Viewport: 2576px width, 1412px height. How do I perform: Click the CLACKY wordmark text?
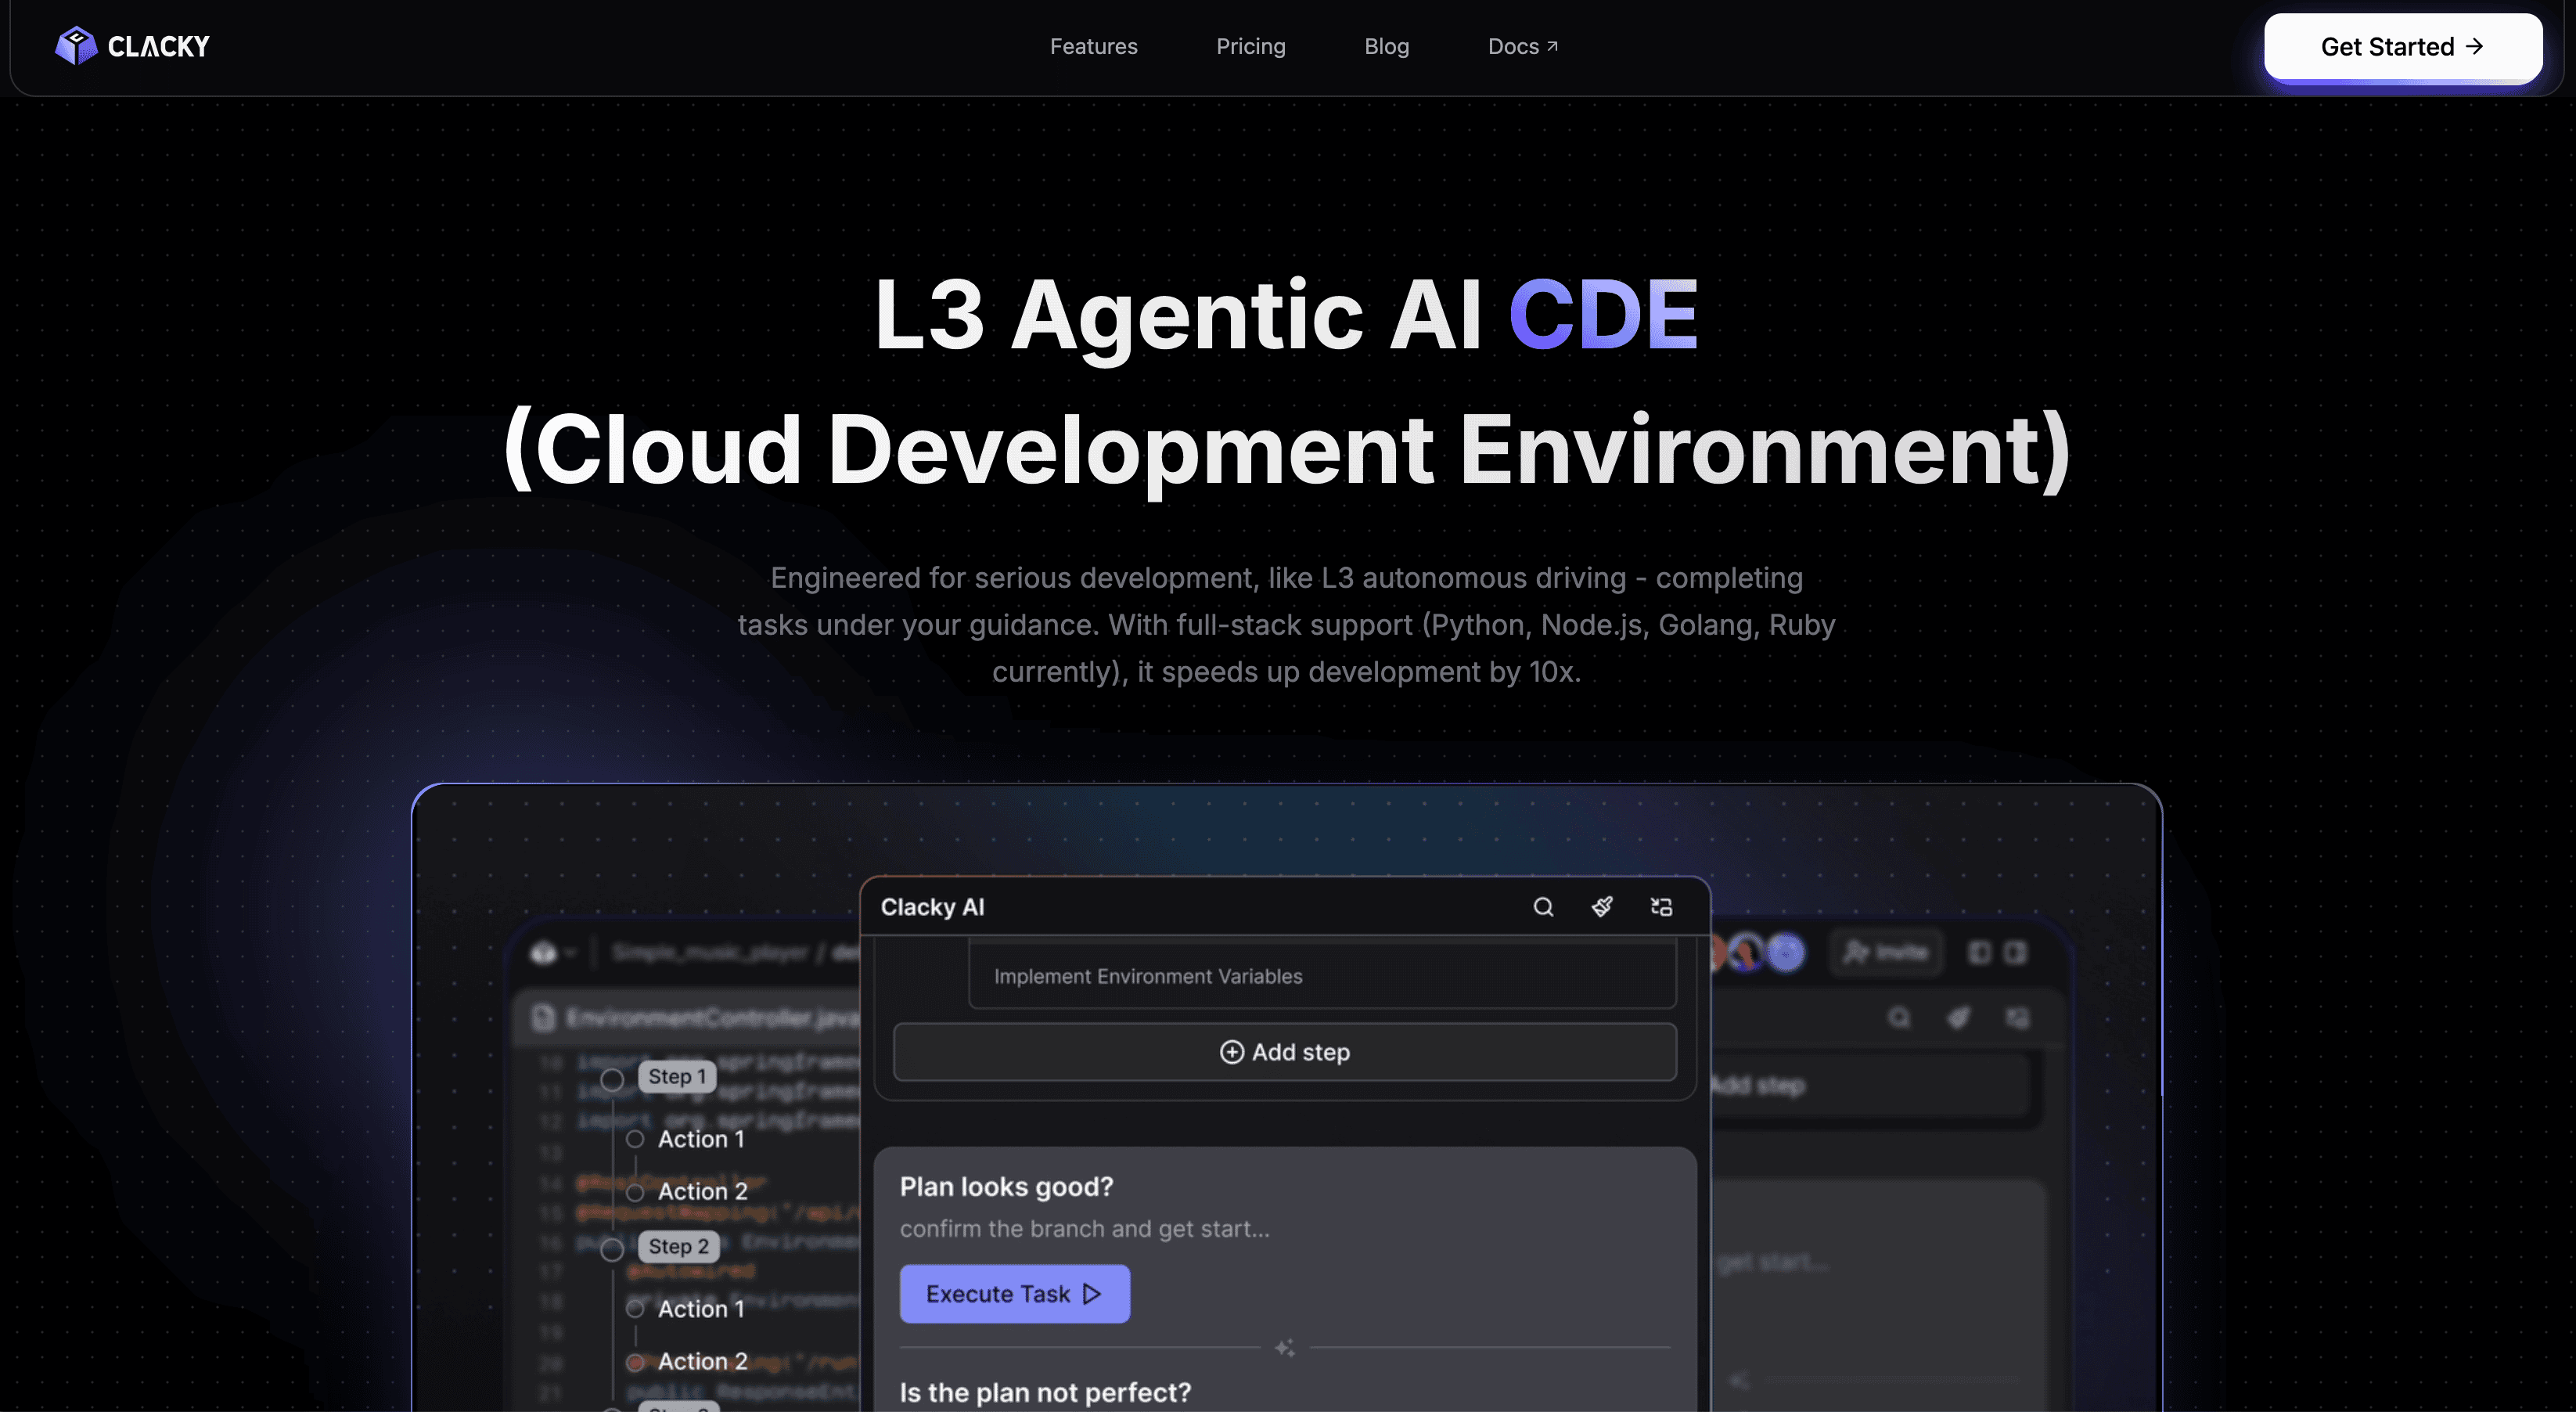point(158,46)
